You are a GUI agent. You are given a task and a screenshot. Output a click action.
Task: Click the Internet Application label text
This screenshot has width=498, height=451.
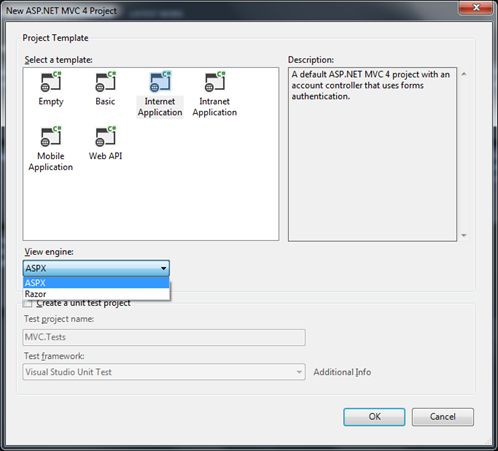click(160, 107)
